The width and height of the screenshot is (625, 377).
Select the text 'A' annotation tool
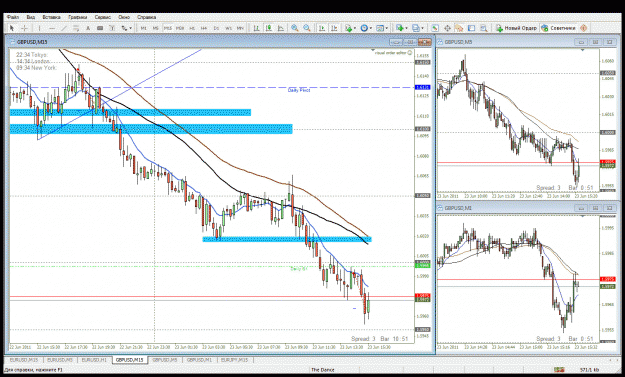click(x=88, y=28)
